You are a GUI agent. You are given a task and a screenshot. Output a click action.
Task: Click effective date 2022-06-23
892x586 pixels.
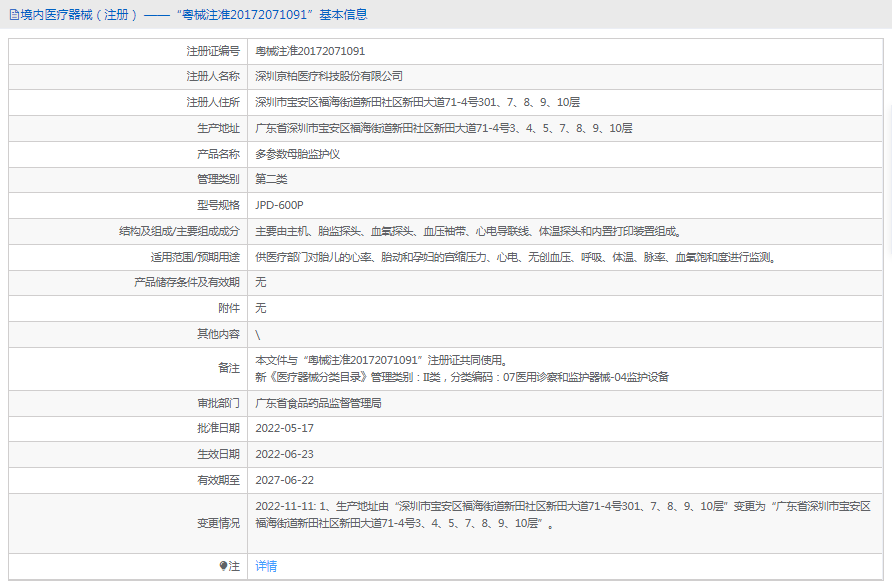pos(284,455)
